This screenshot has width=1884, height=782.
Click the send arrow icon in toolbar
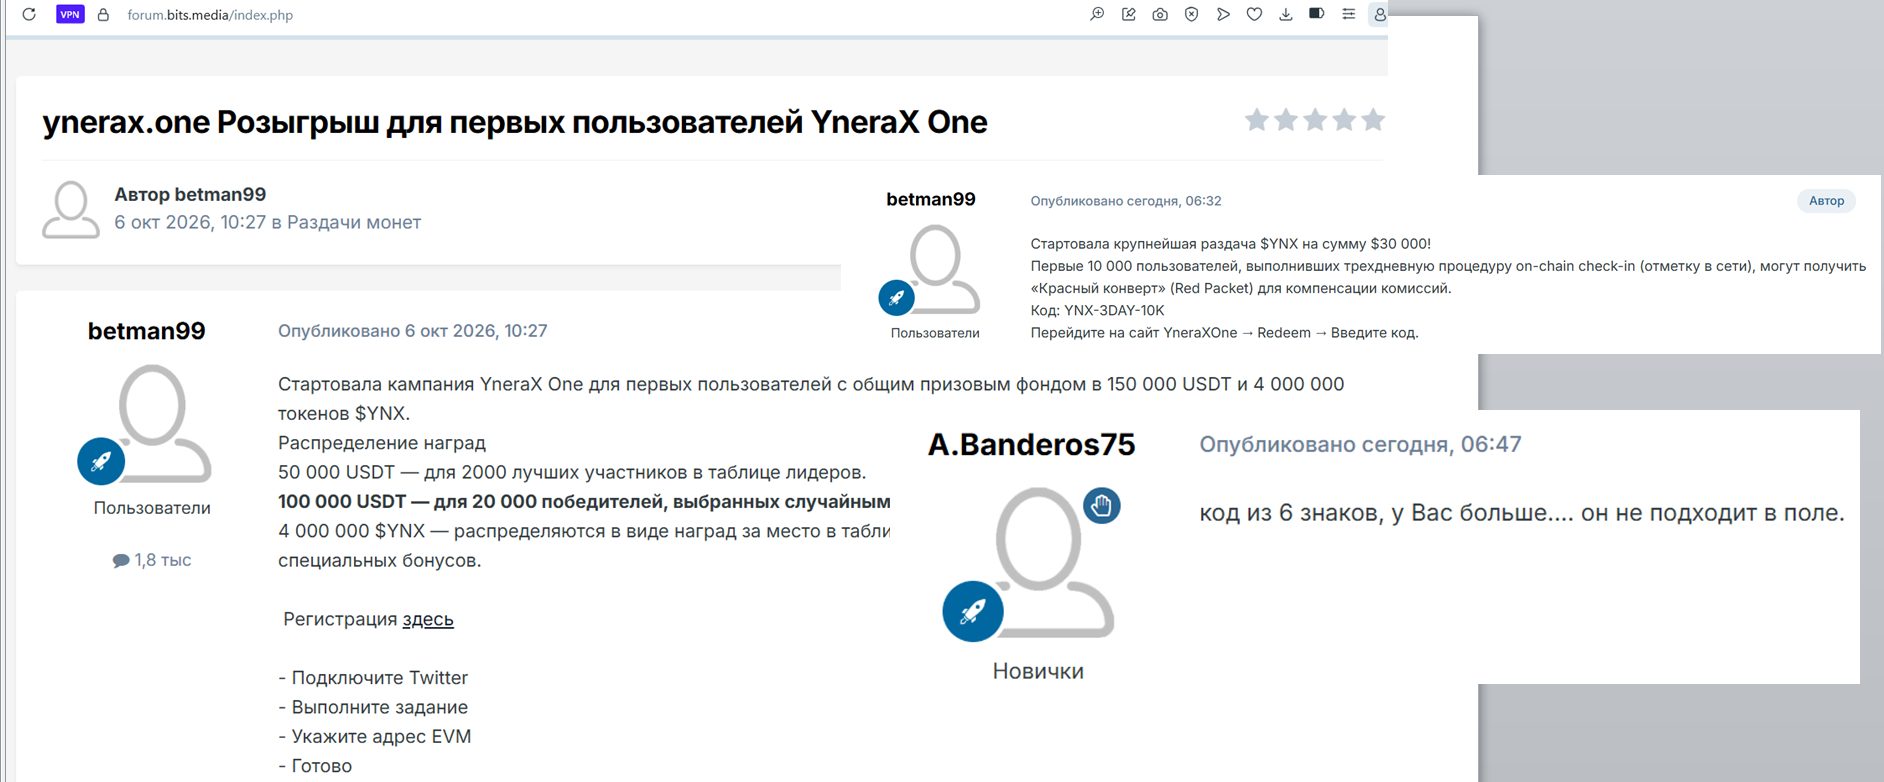1223,14
